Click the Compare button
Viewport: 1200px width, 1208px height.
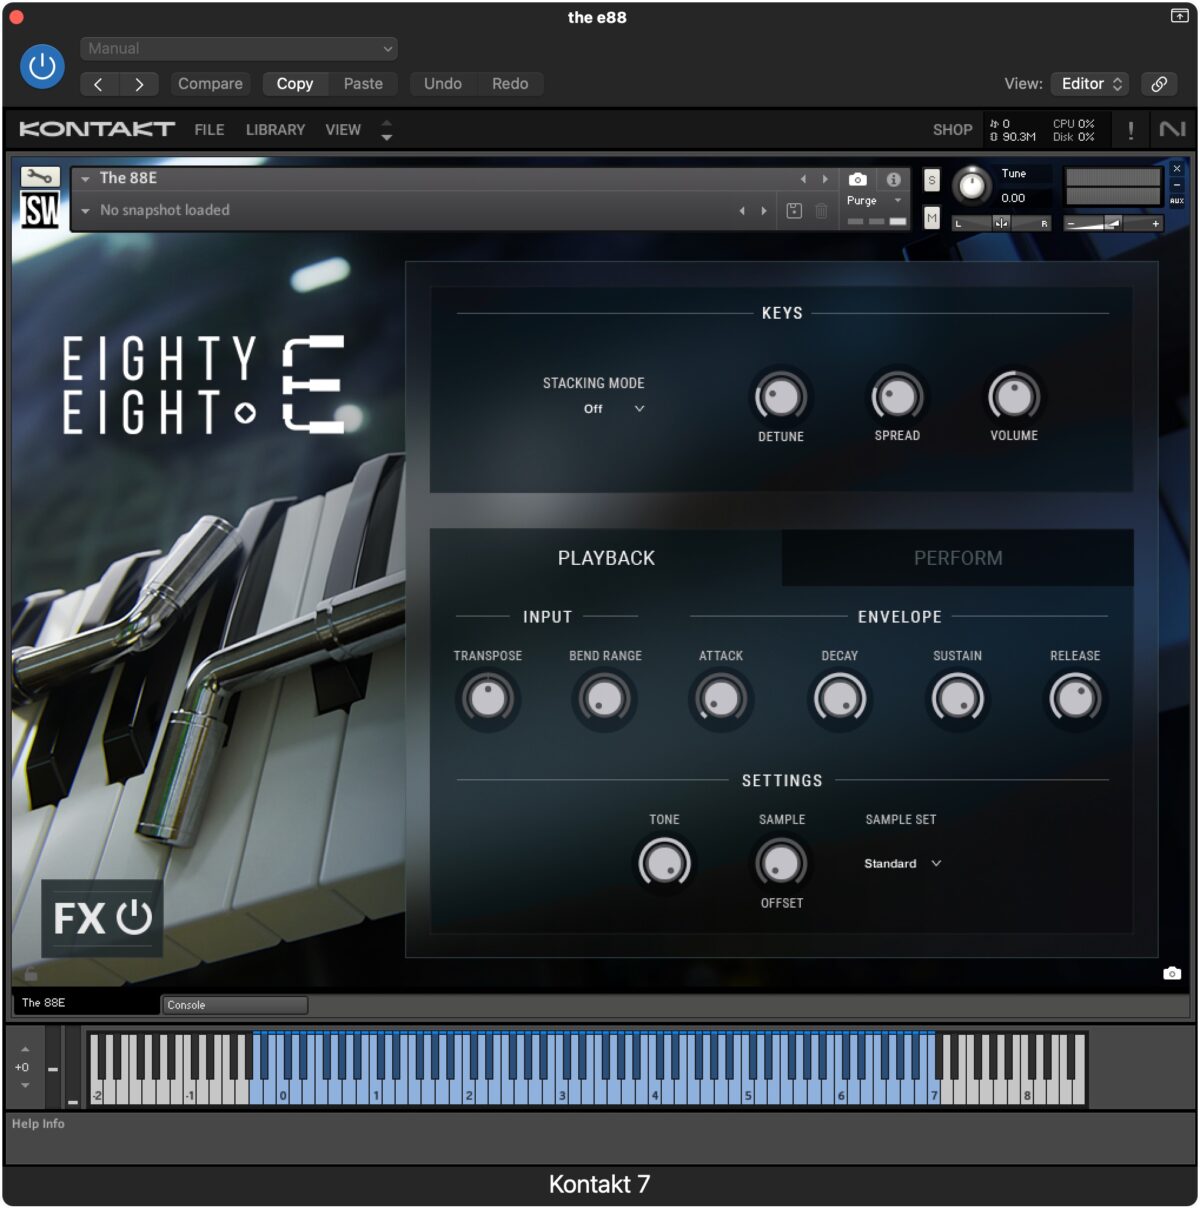(x=210, y=84)
